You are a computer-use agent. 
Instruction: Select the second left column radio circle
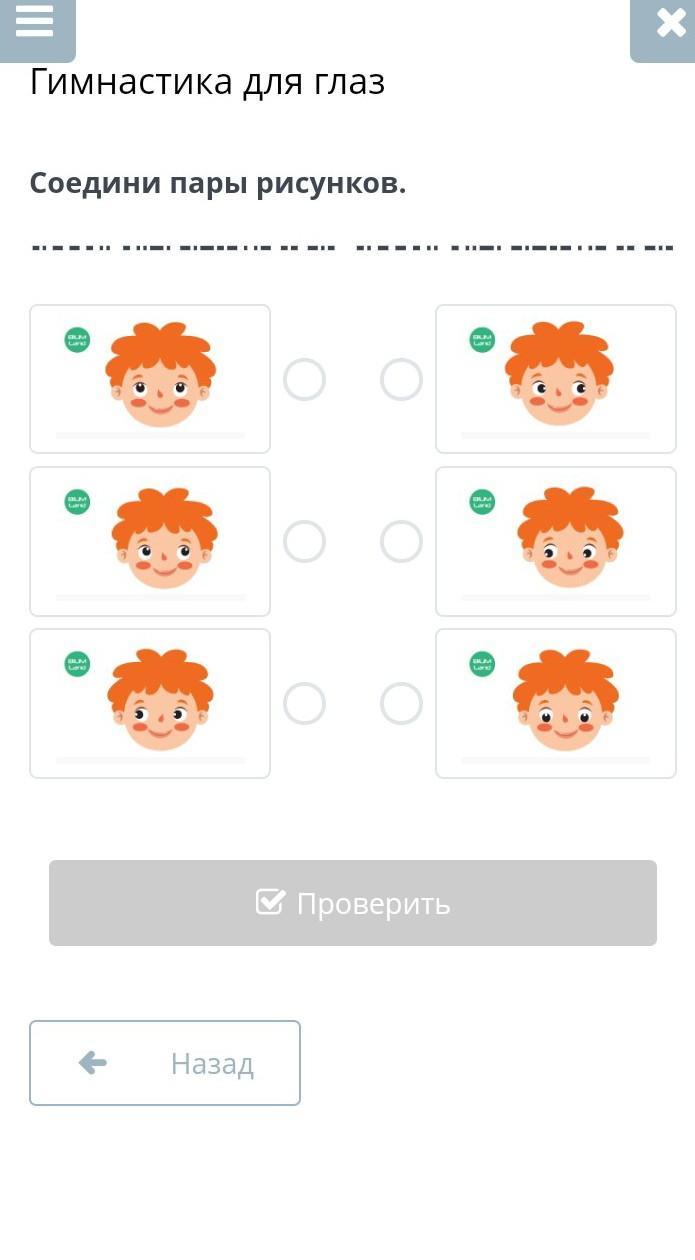pos(304,542)
